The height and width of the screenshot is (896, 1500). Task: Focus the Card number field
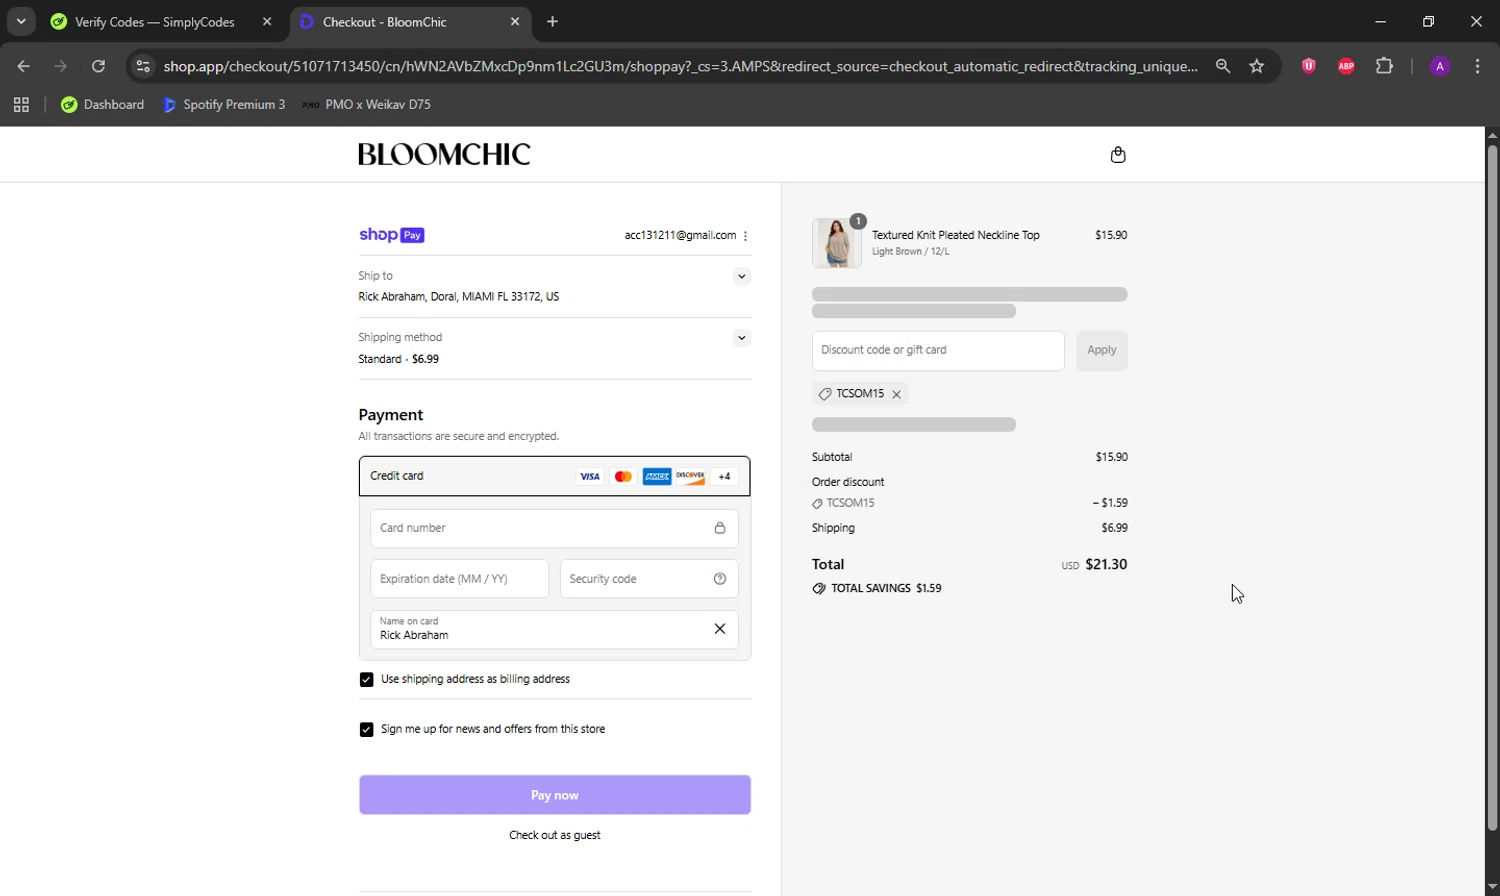554,528
